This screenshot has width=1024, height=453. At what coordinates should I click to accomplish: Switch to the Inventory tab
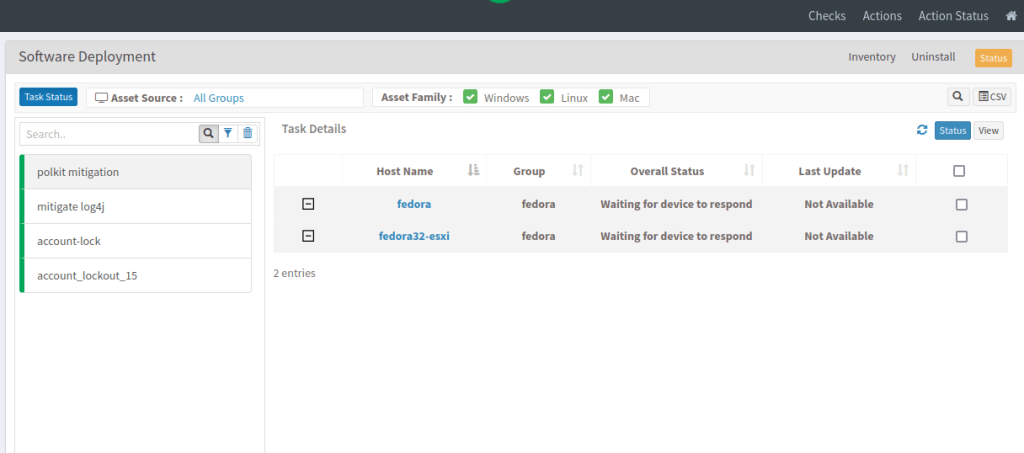coord(872,57)
